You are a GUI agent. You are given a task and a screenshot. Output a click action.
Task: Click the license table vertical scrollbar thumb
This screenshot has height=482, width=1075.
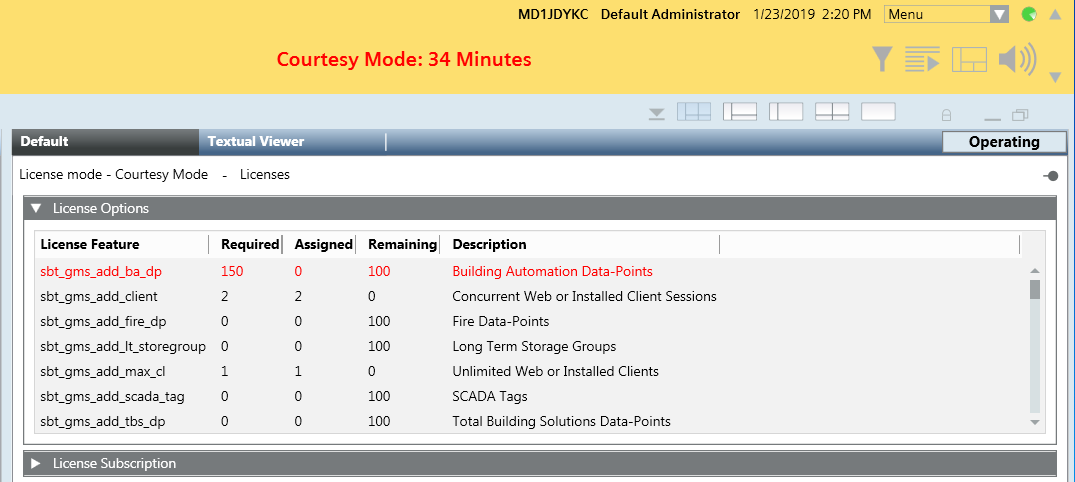pyautogui.click(x=1035, y=290)
